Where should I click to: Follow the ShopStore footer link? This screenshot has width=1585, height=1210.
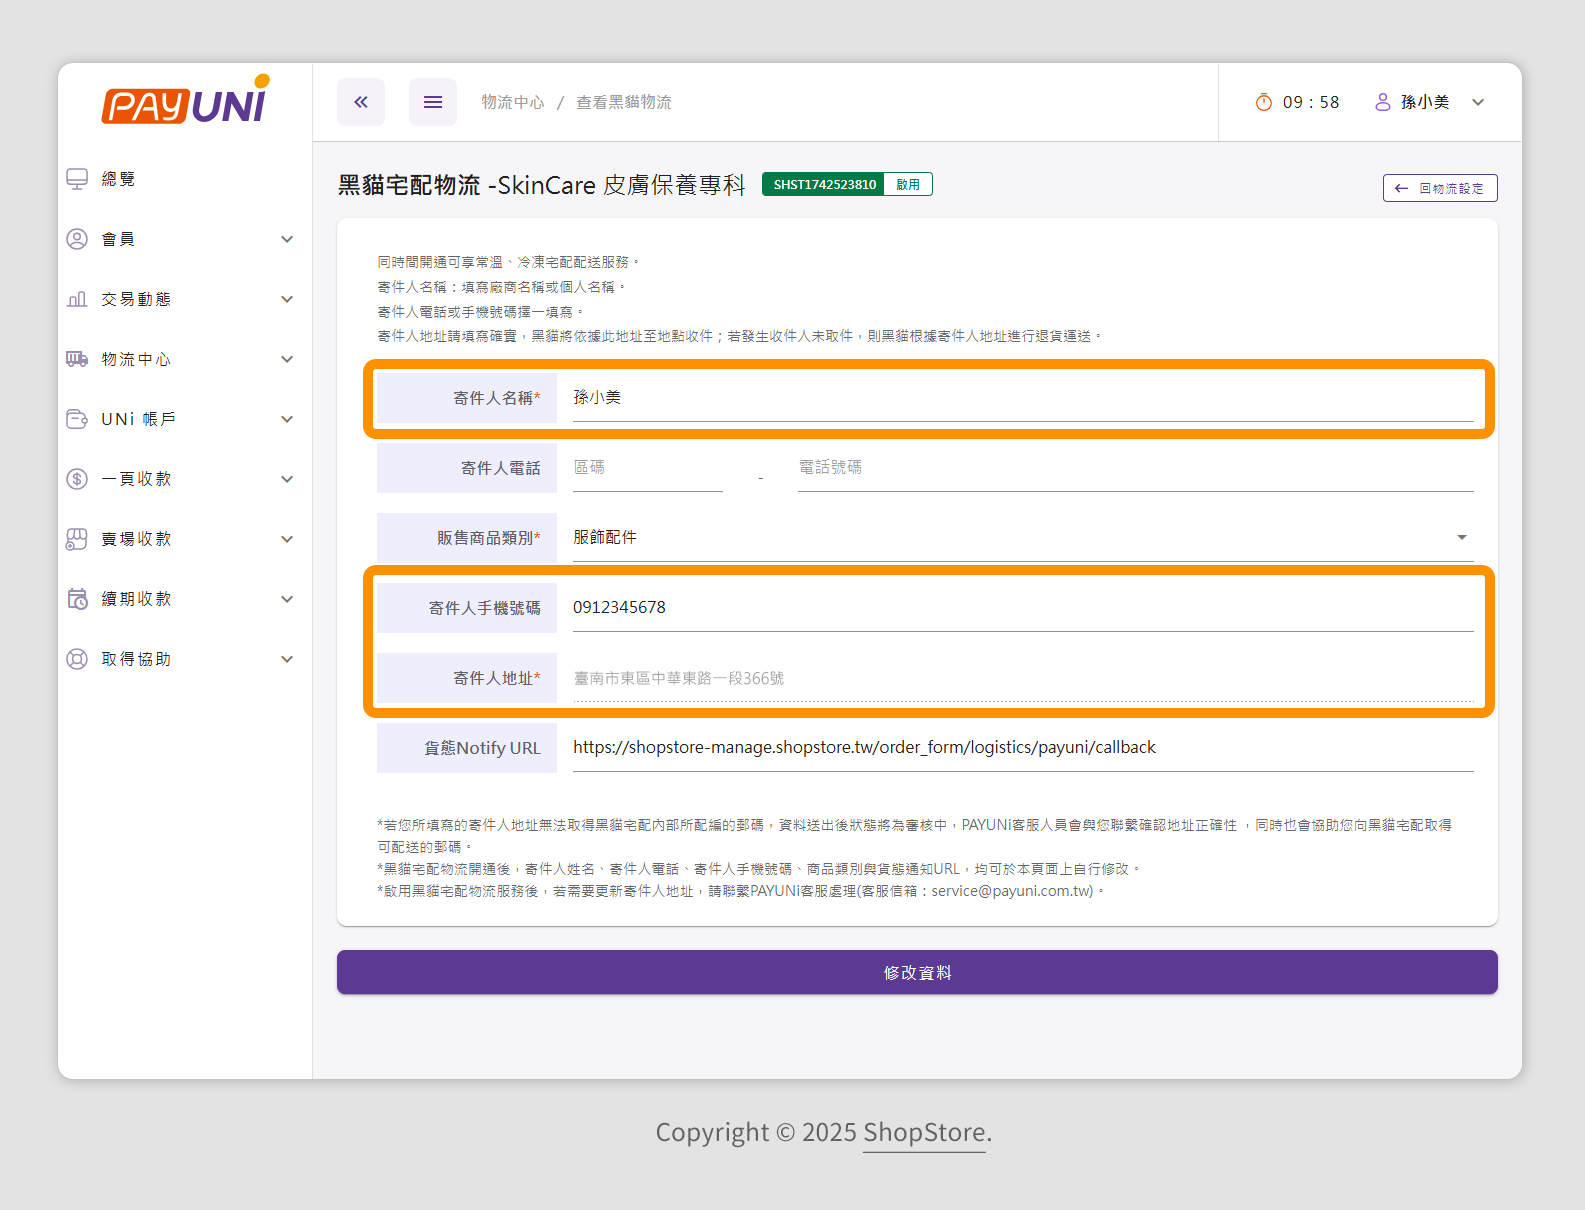point(924,1133)
